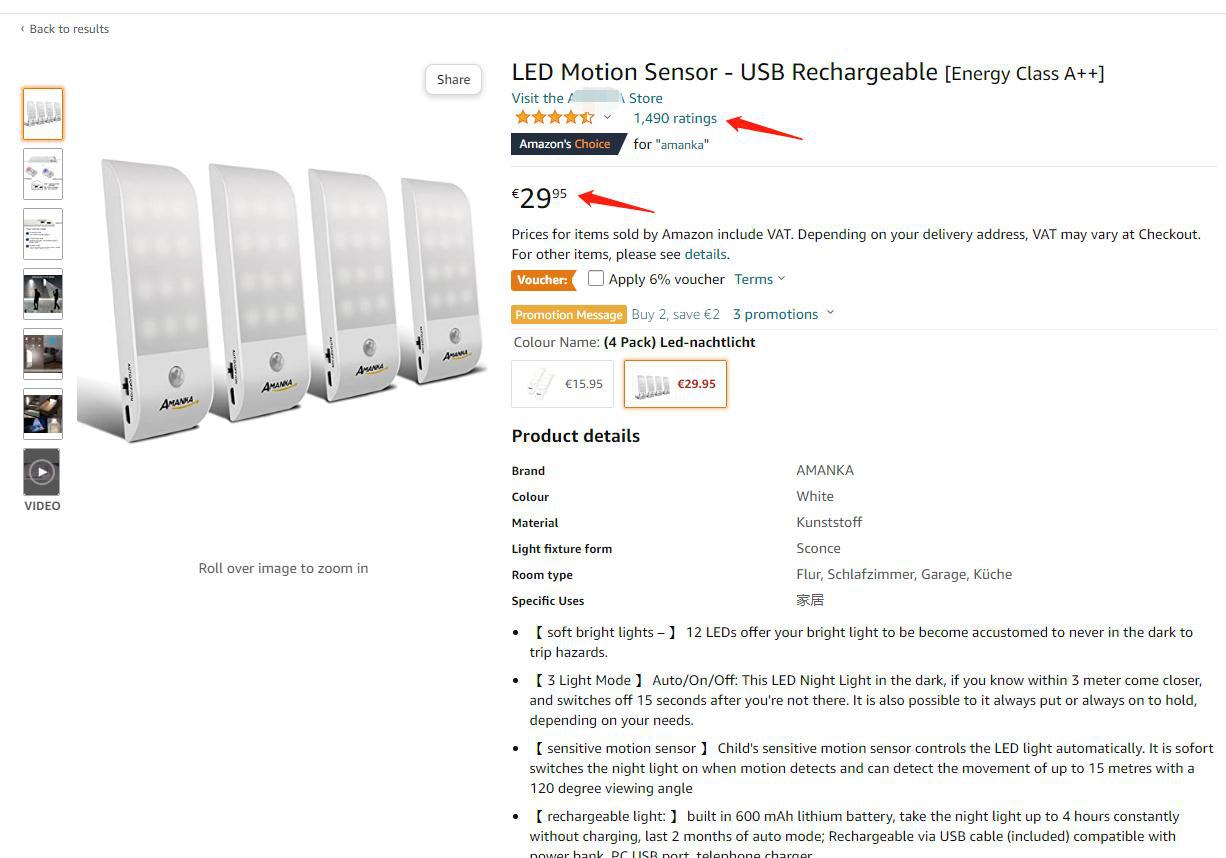Viewport: 1226px width, 858px height.
Task: Click the "amanka" search term link
Action: click(x=682, y=144)
